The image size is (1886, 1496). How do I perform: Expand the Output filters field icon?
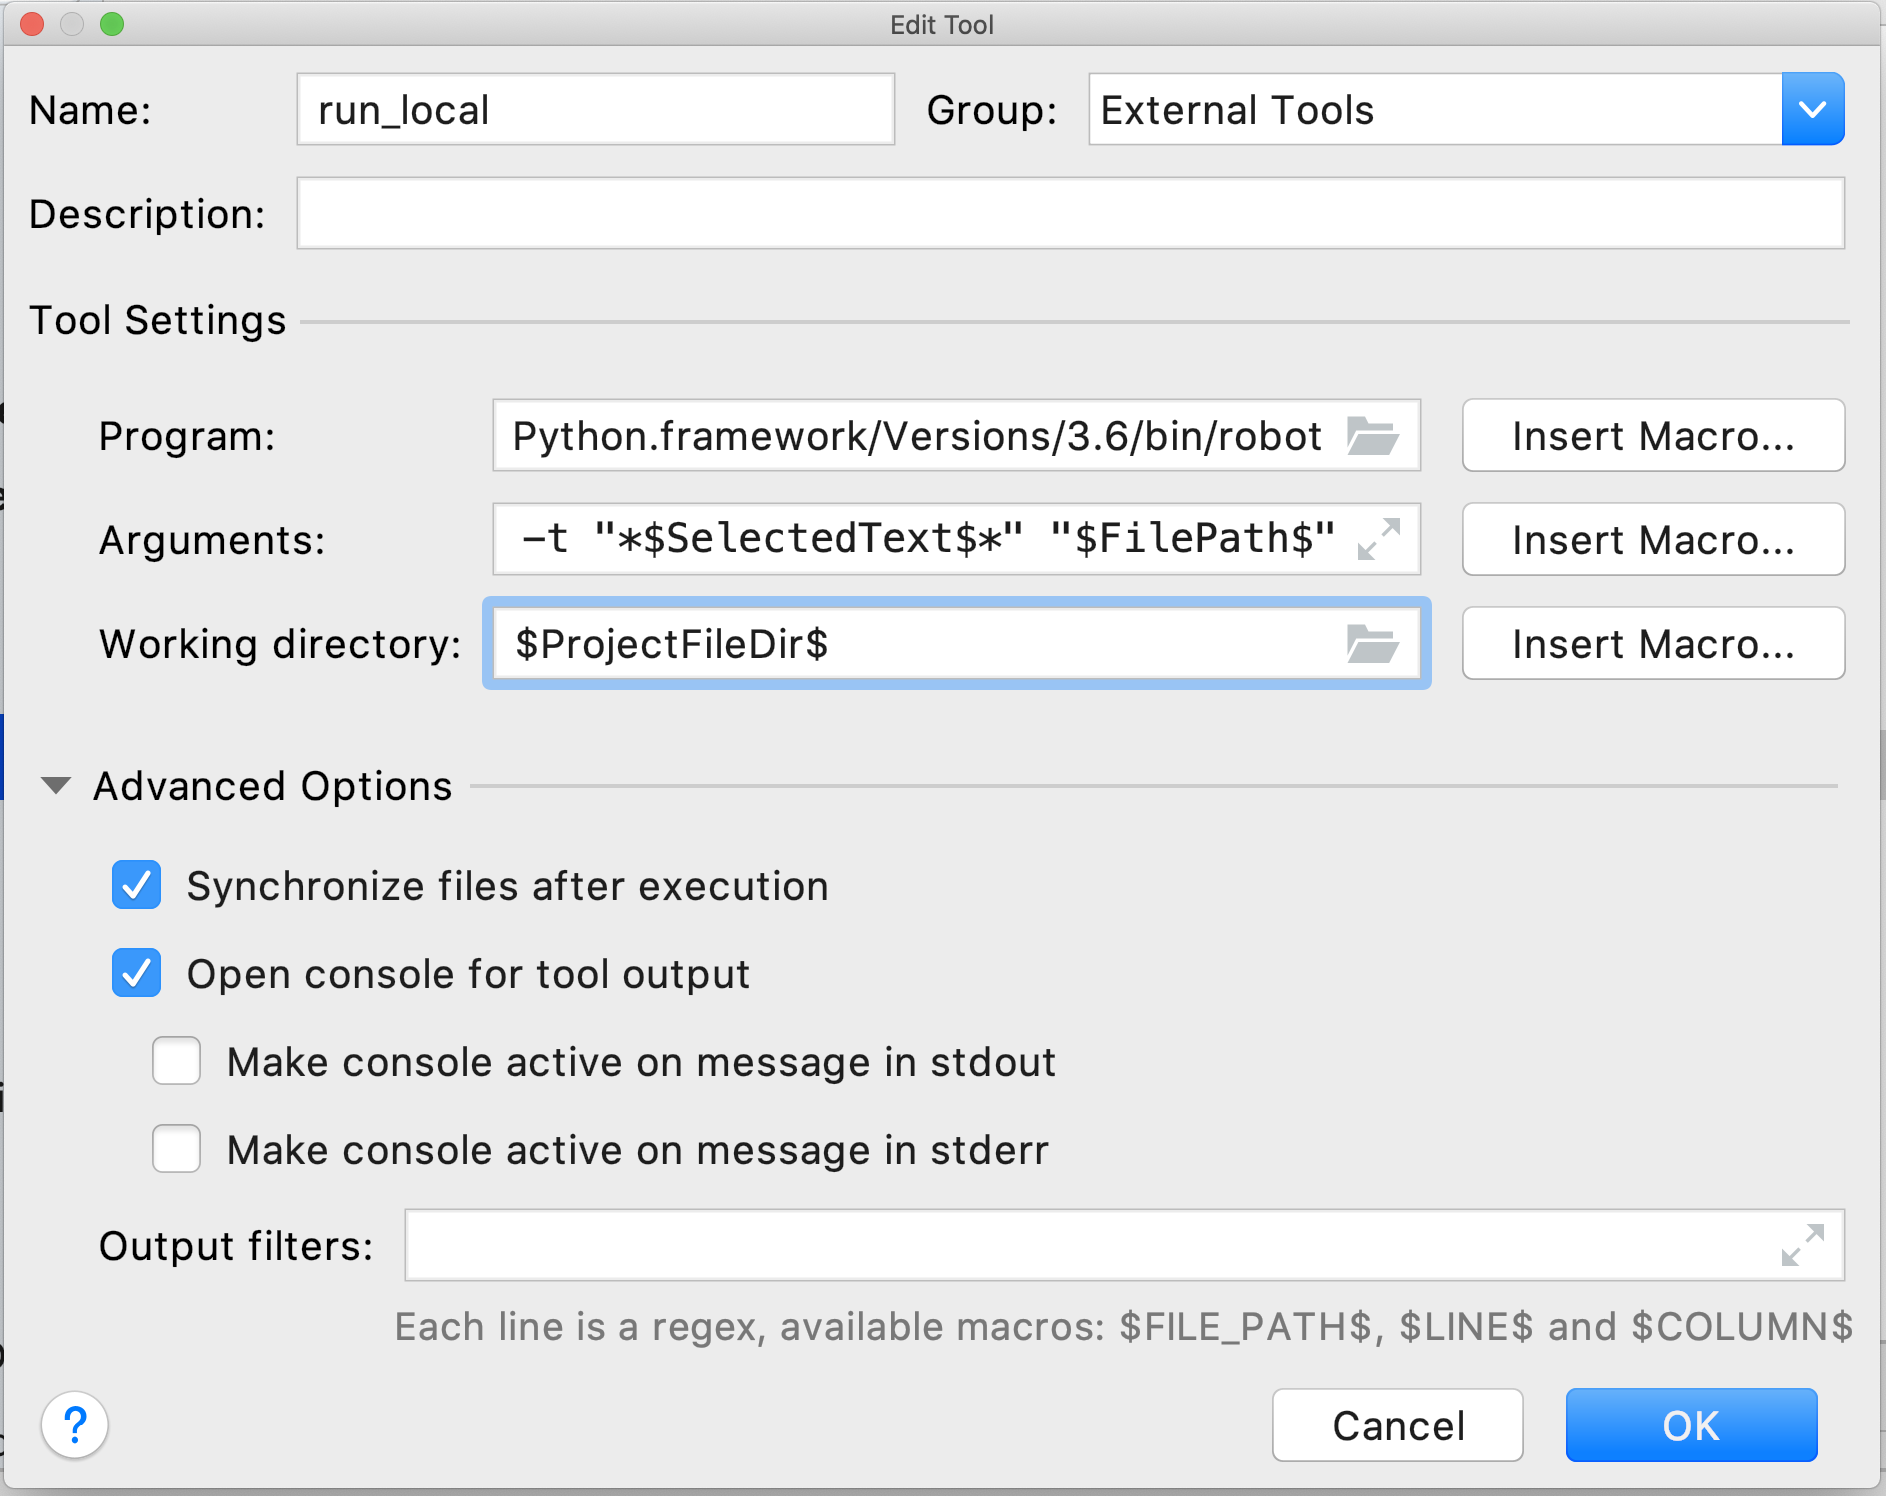point(1803,1245)
